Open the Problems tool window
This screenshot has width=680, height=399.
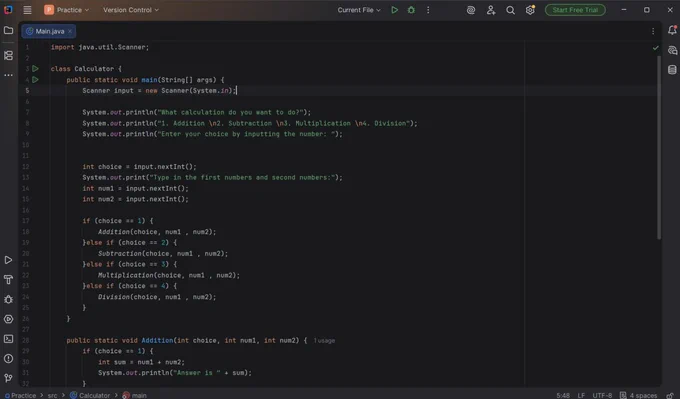point(8,359)
